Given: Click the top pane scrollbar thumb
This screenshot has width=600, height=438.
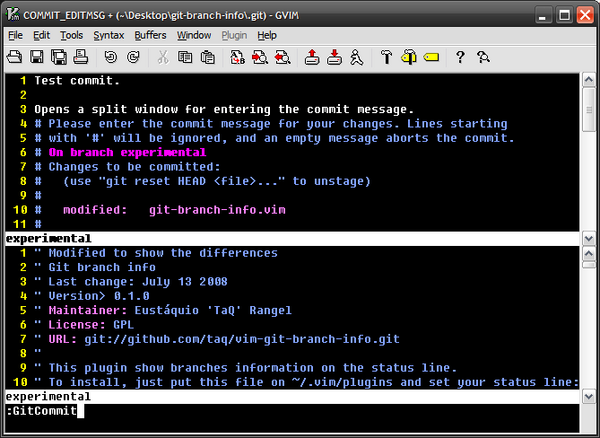Looking at the screenshot, I should point(589,110).
